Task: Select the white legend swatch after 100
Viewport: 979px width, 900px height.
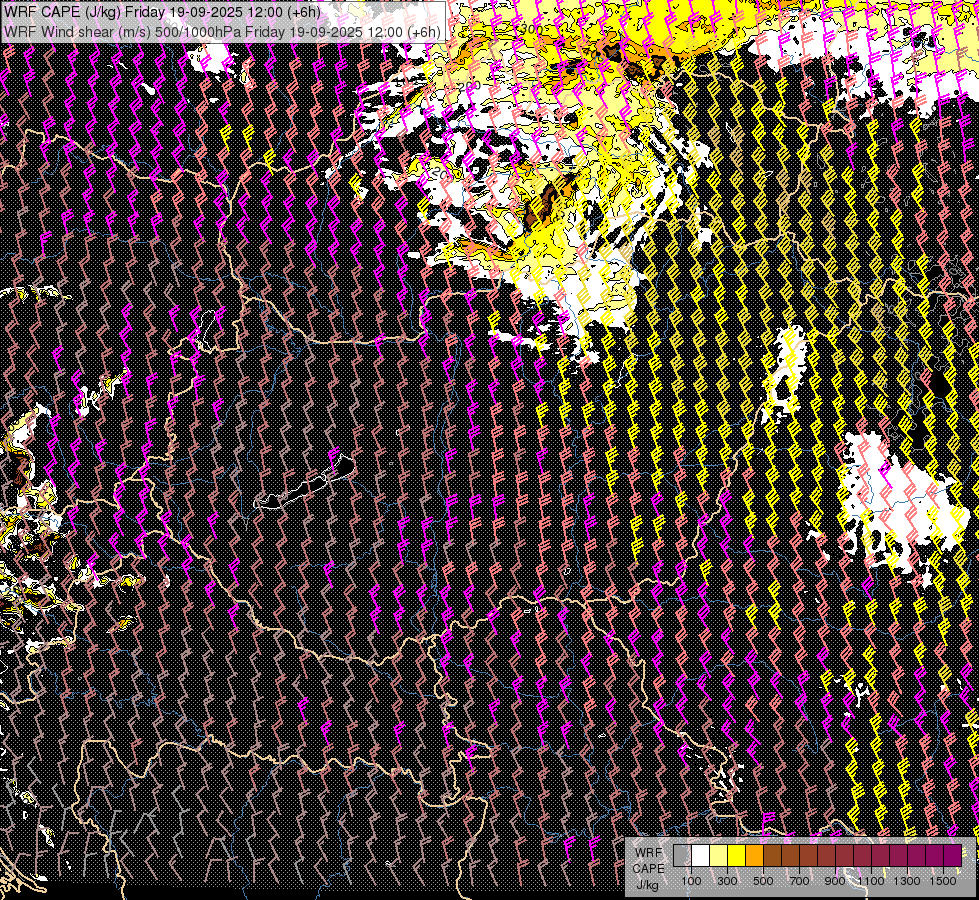Action: click(x=701, y=856)
